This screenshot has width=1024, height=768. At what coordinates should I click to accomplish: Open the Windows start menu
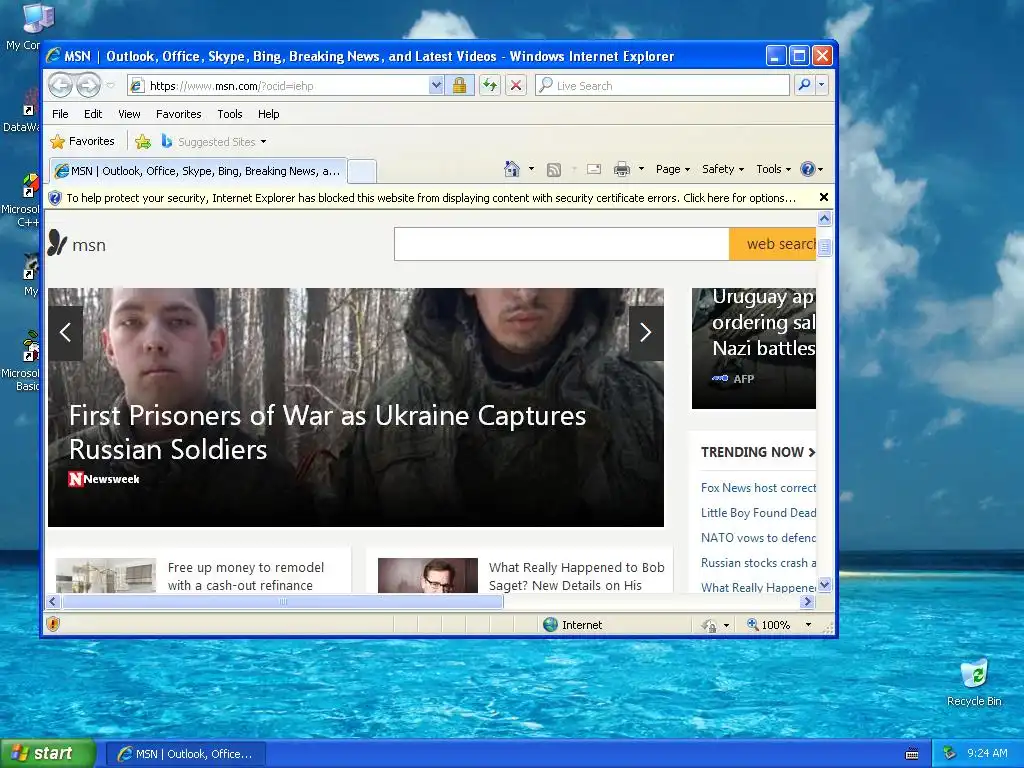click(47, 753)
